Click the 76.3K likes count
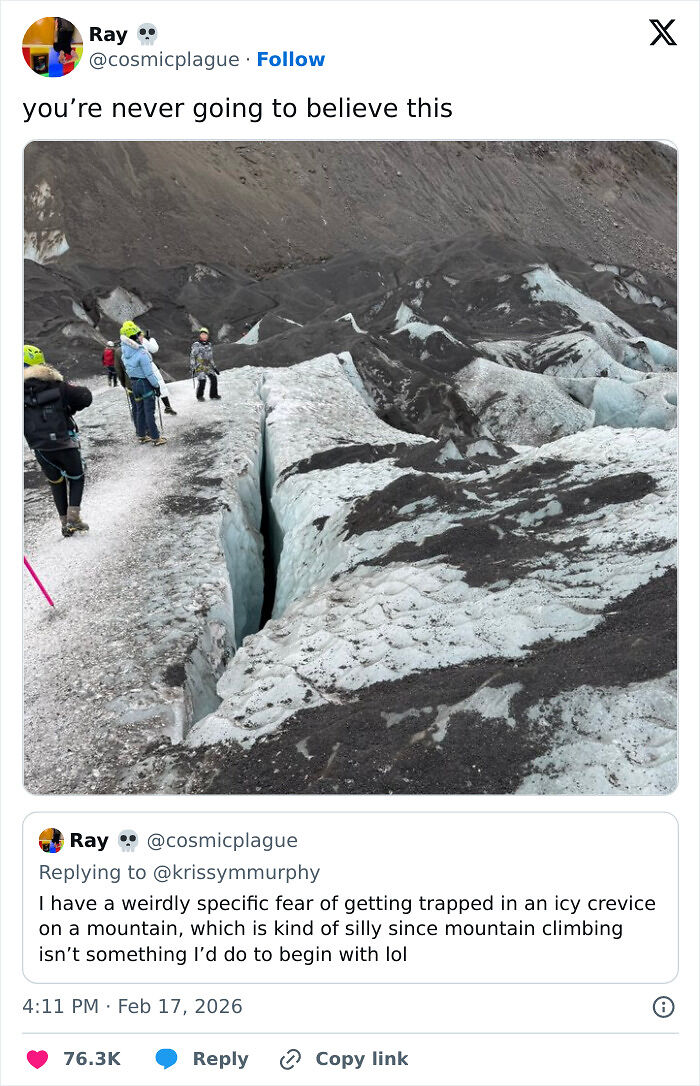Image resolution: width=700 pixels, height=1086 pixels. [92, 1059]
